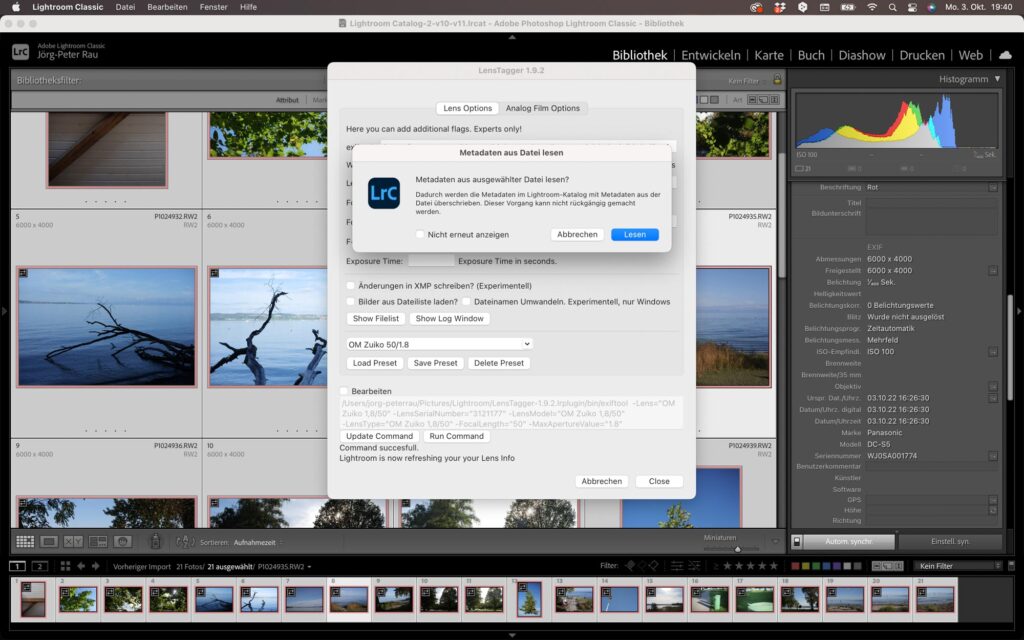
Task: Select the Lens Options tab
Action: [468, 108]
